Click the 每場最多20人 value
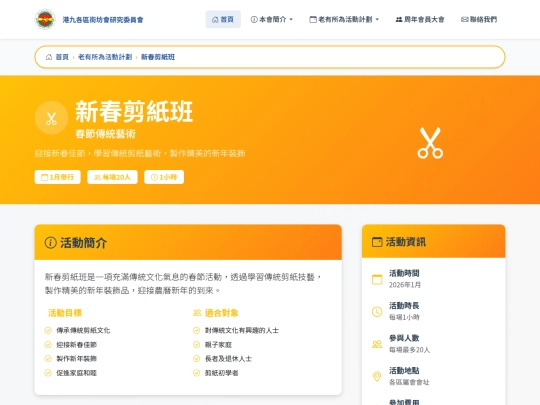The width and height of the screenshot is (540, 405). tap(409, 350)
